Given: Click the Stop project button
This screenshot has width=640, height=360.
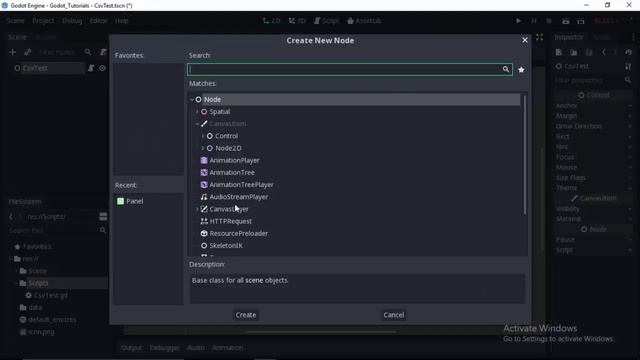Looking at the screenshot, I should [x=549, y=21].
